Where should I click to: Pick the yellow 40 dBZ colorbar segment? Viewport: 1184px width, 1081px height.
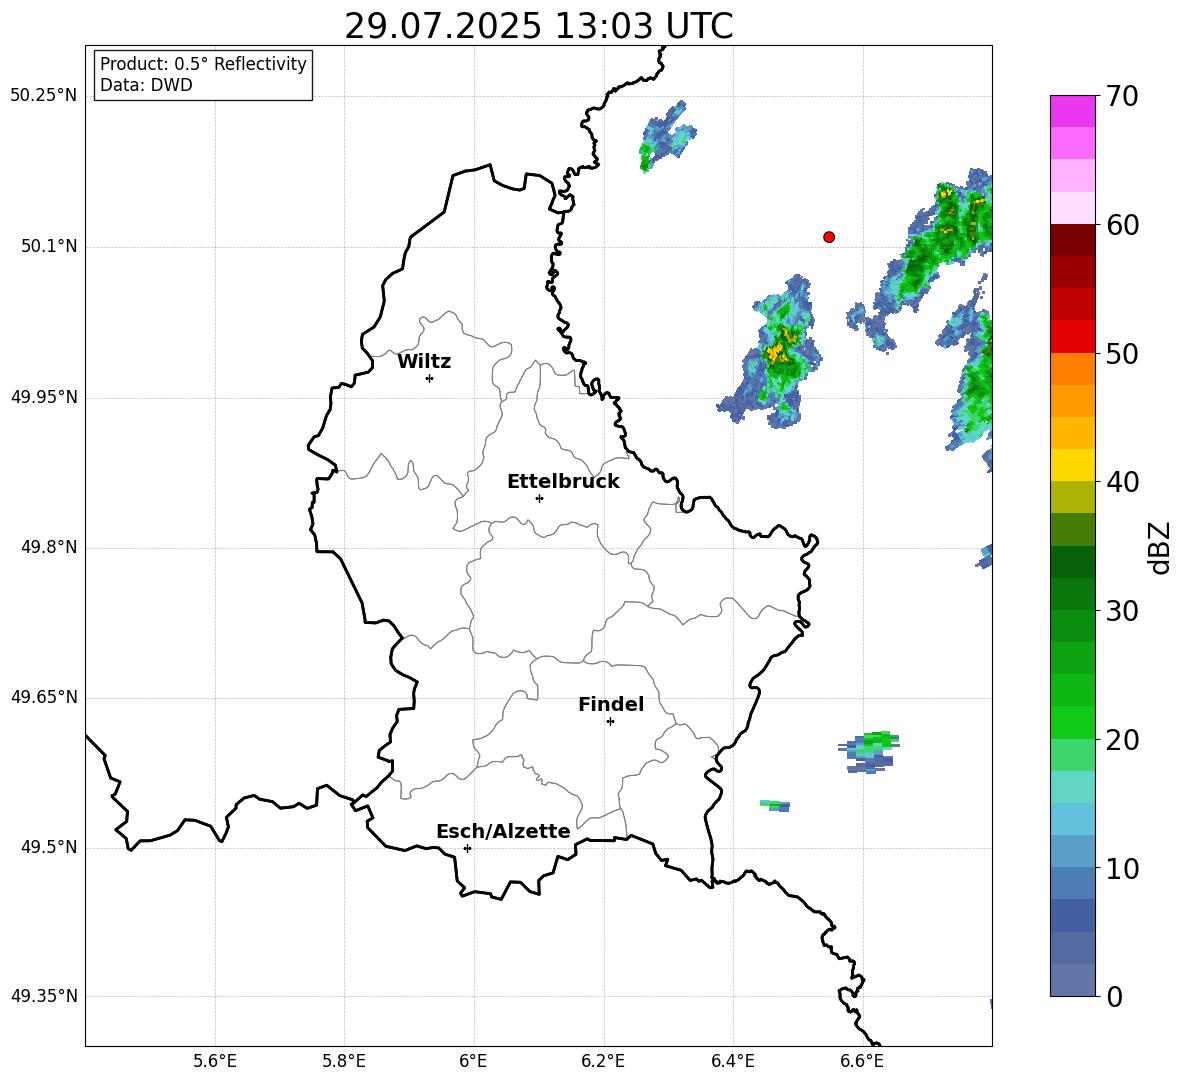[1073, 465]
